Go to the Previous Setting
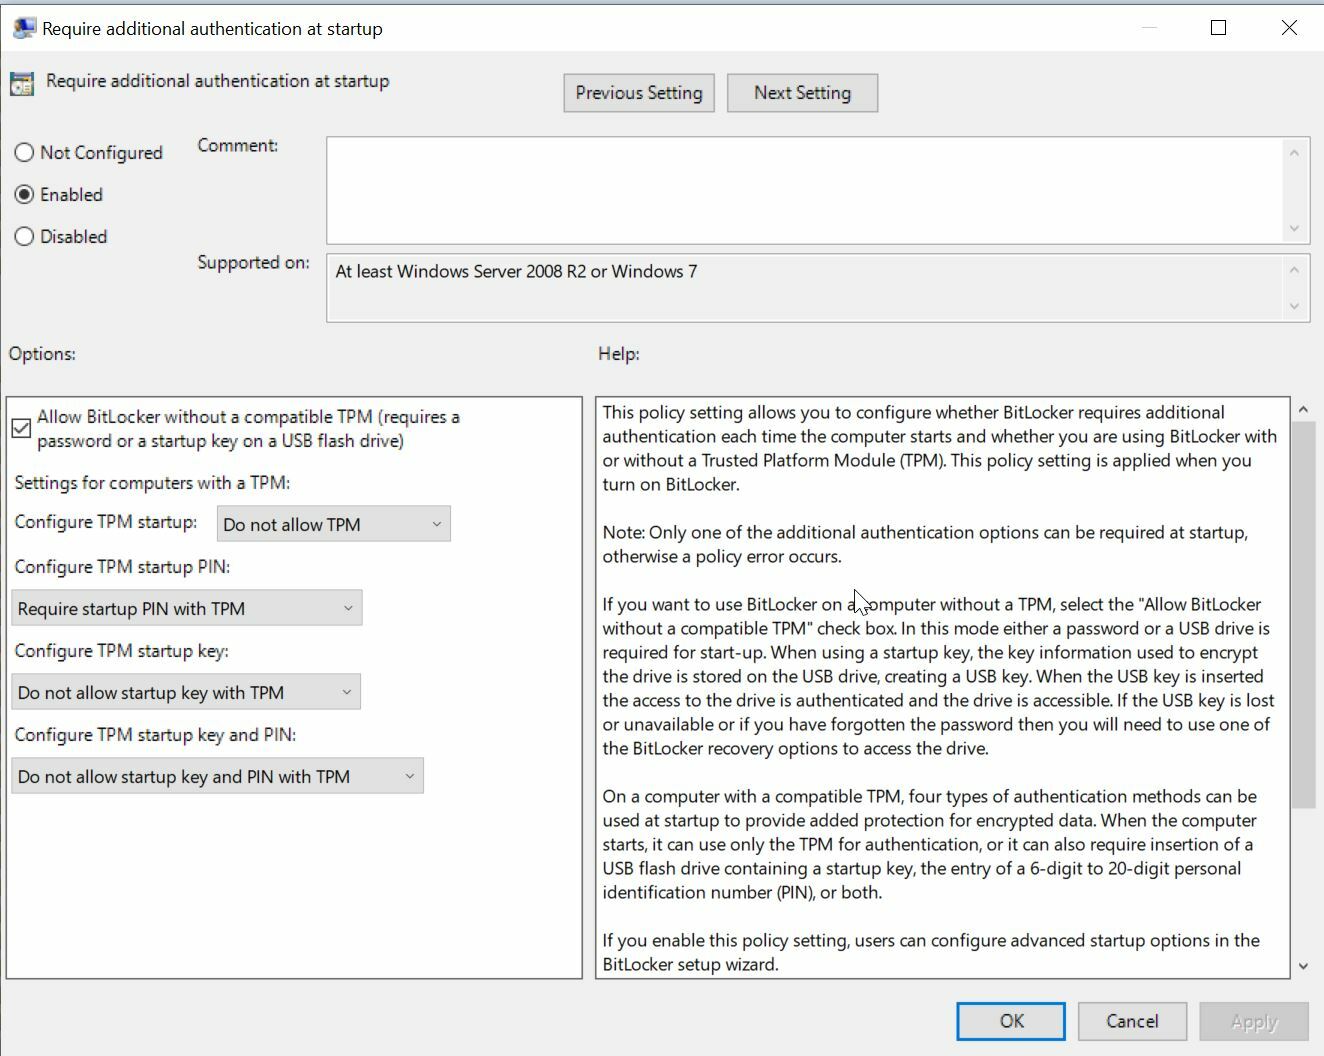The width and height of the screenshot is (1324, 1056). pyautogui.click(x=638, y=93)
